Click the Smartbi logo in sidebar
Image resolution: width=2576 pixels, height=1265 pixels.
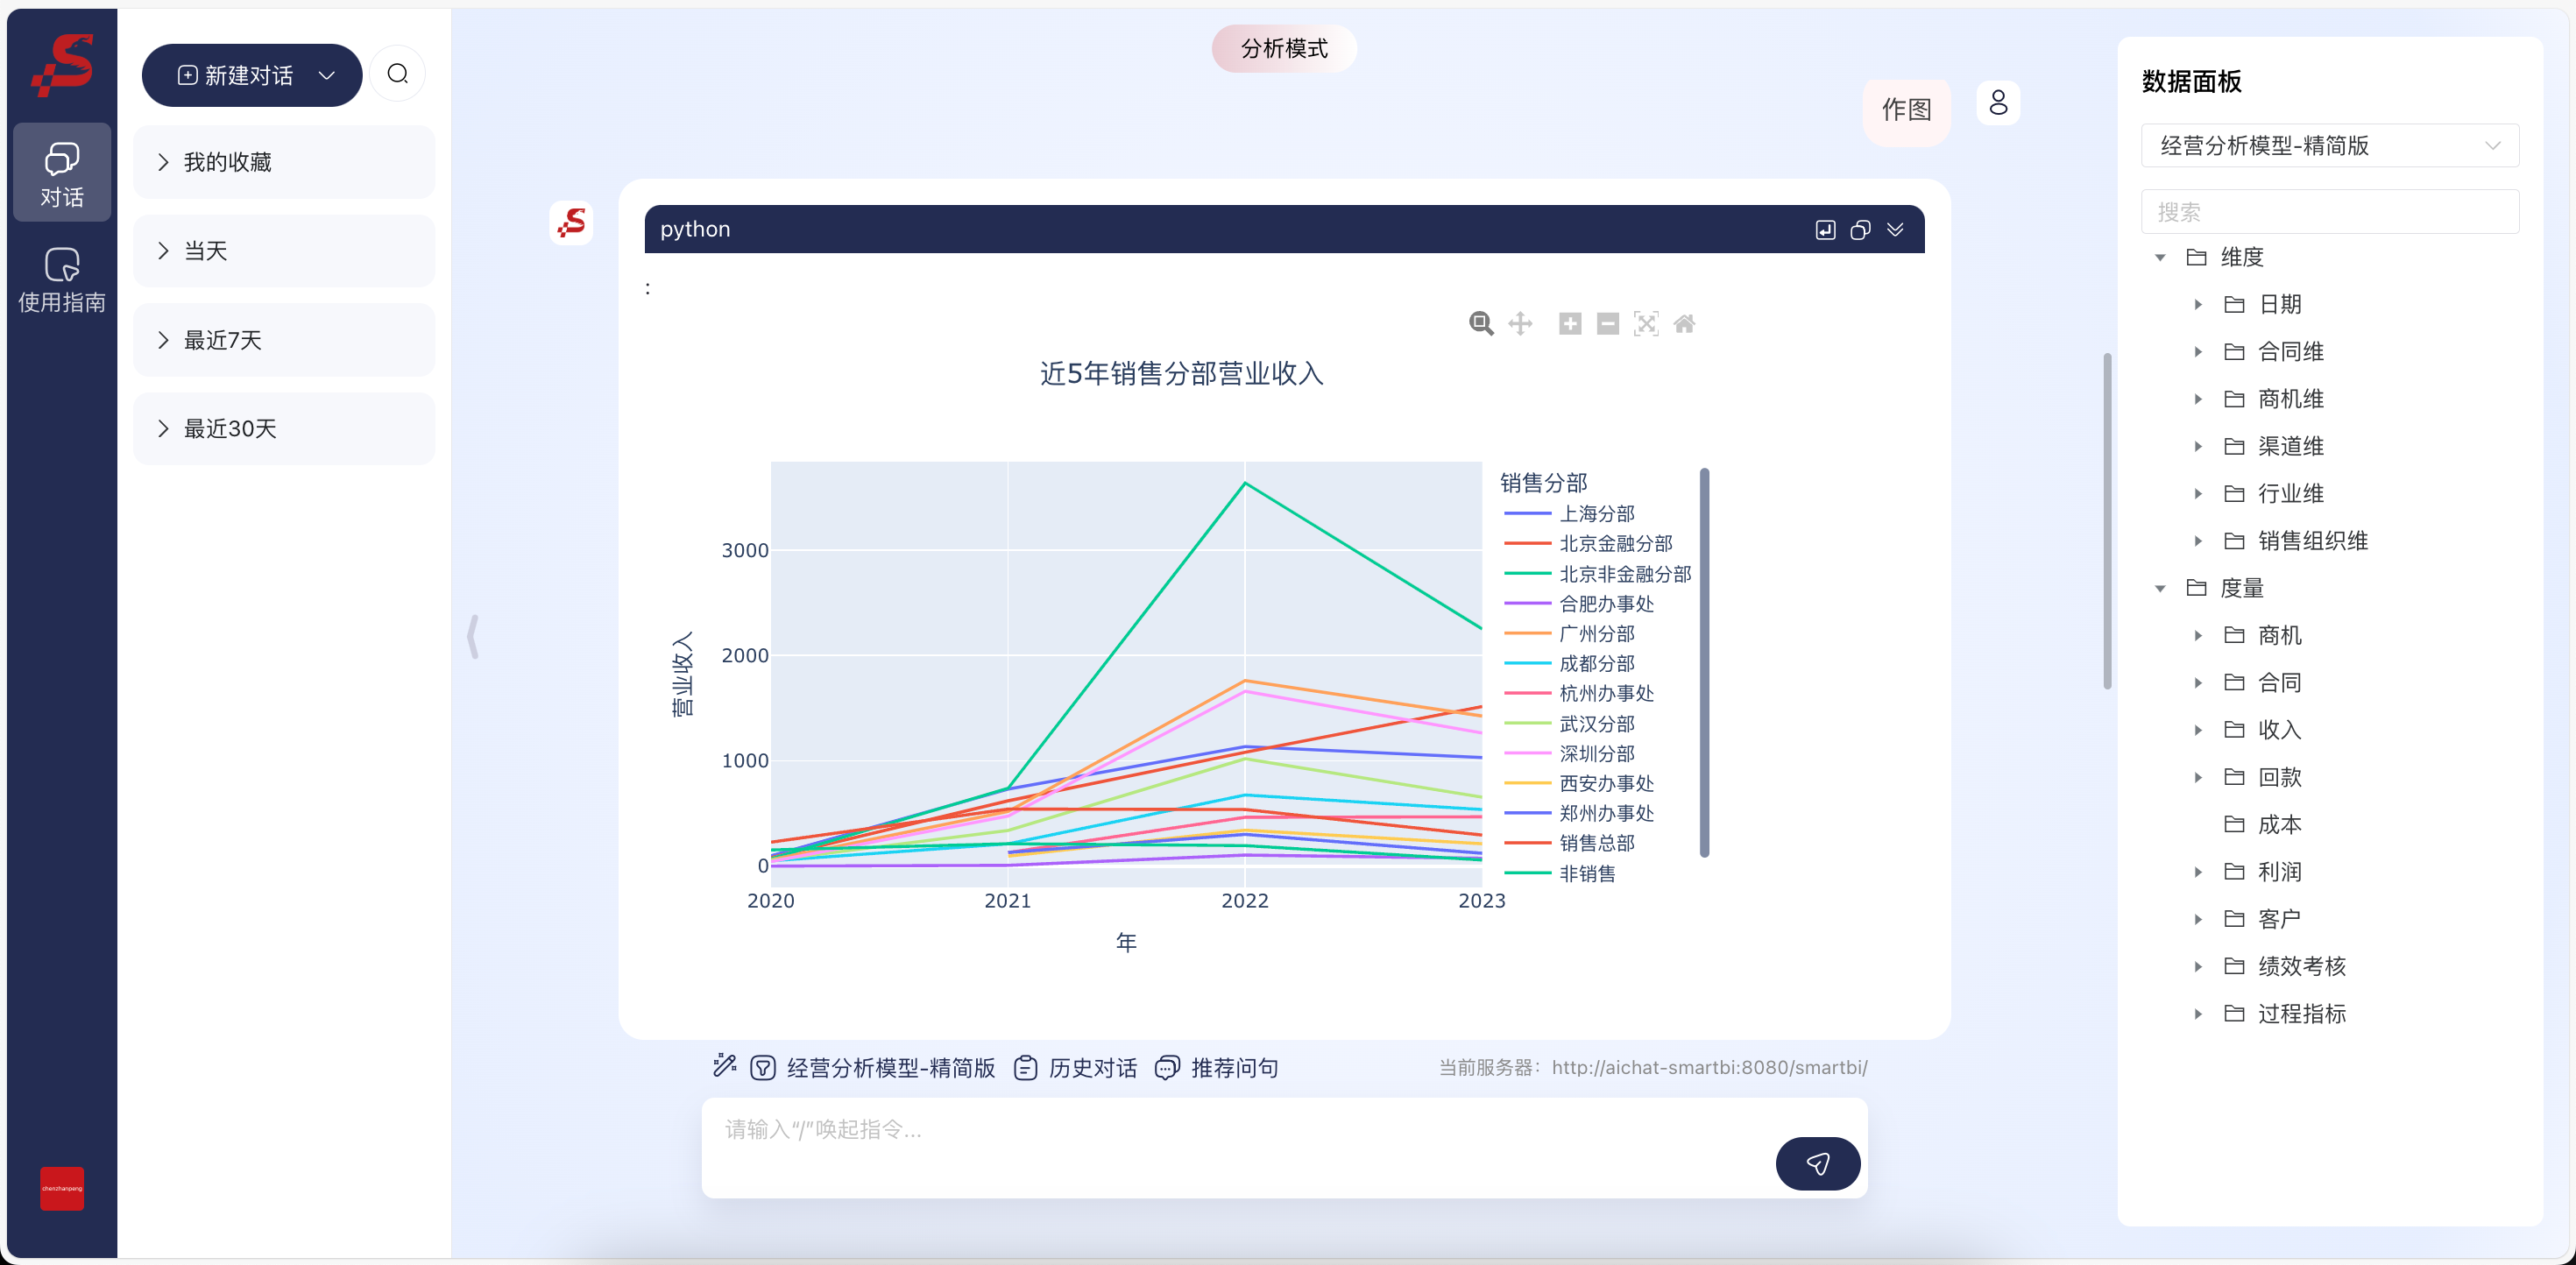[x=62, y=65]
